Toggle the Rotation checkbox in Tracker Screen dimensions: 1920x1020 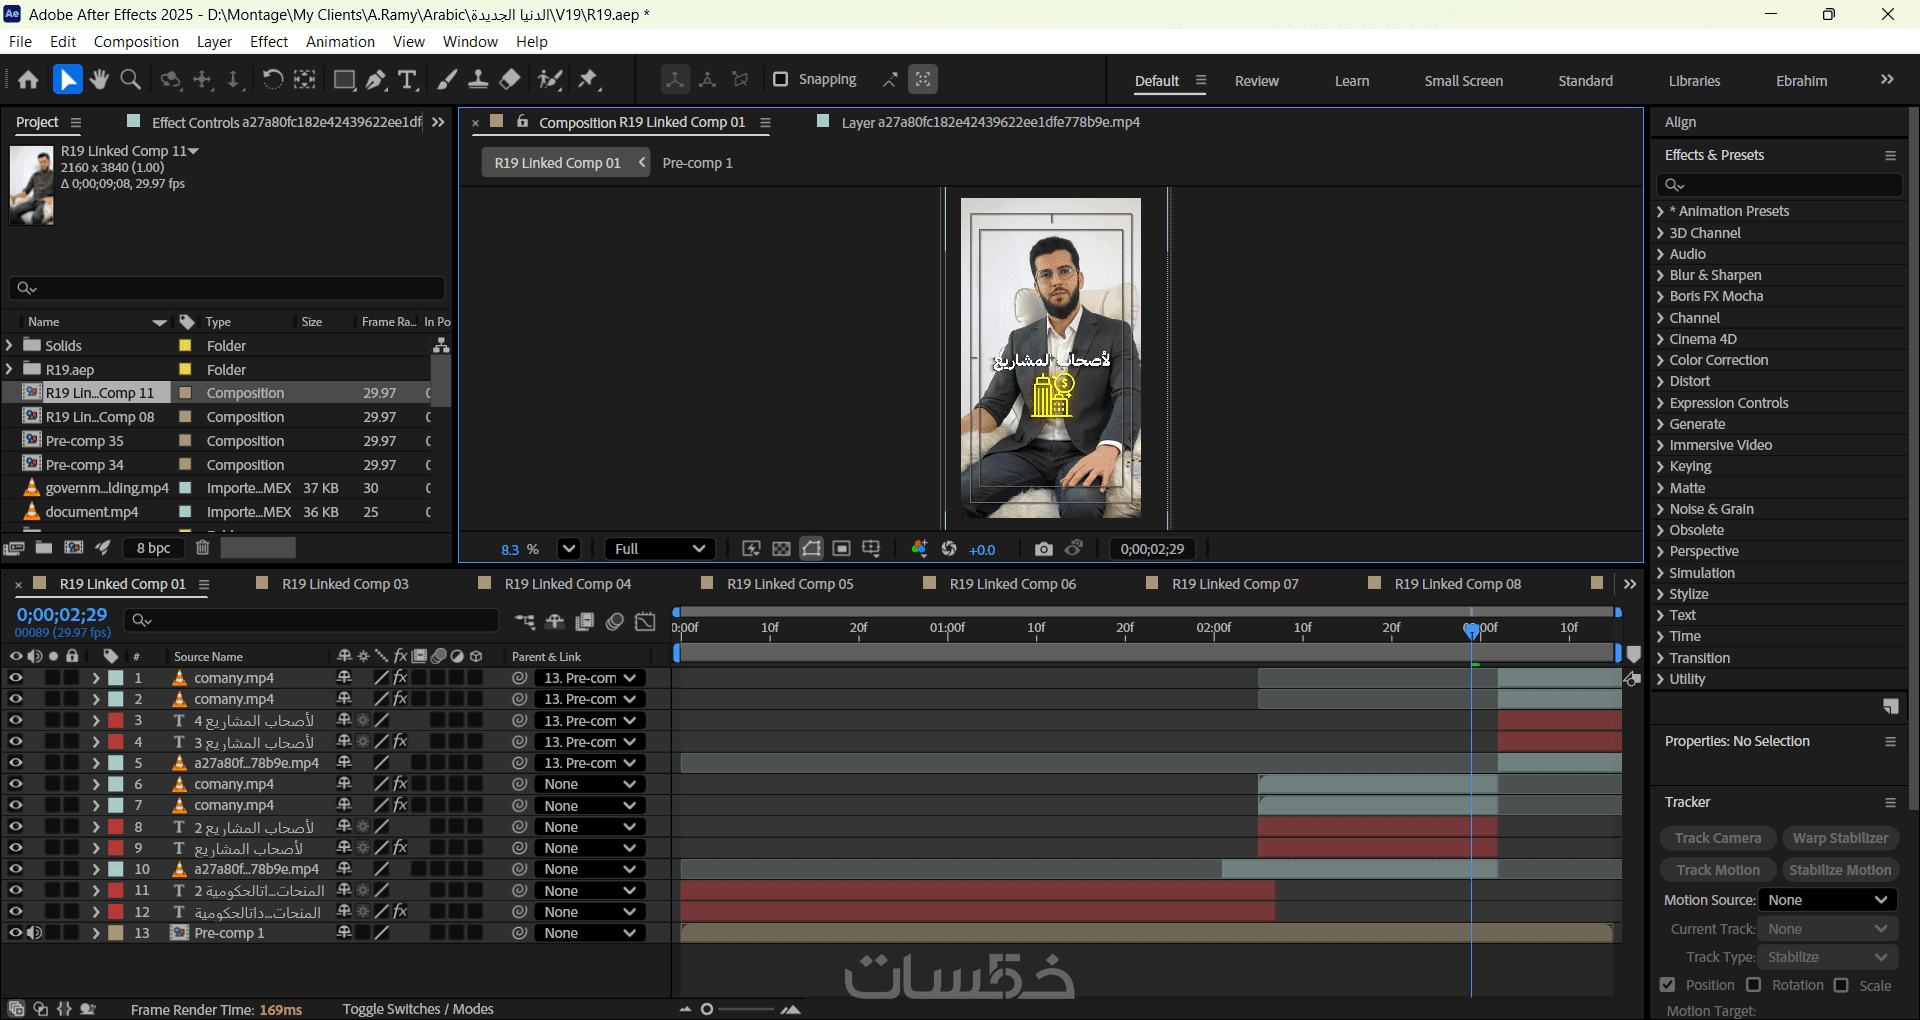(x=1754, y=985)
